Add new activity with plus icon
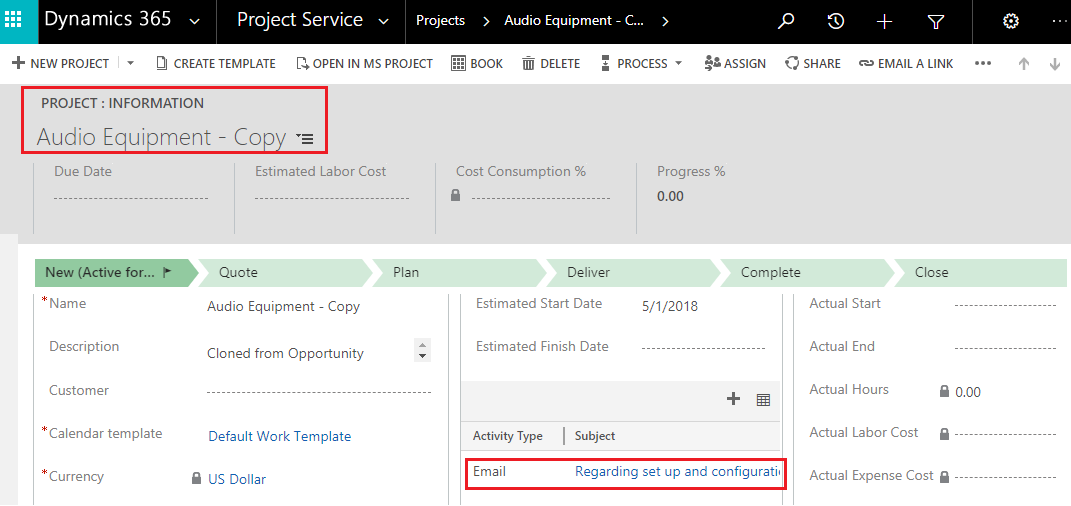 tap(734, 399)
